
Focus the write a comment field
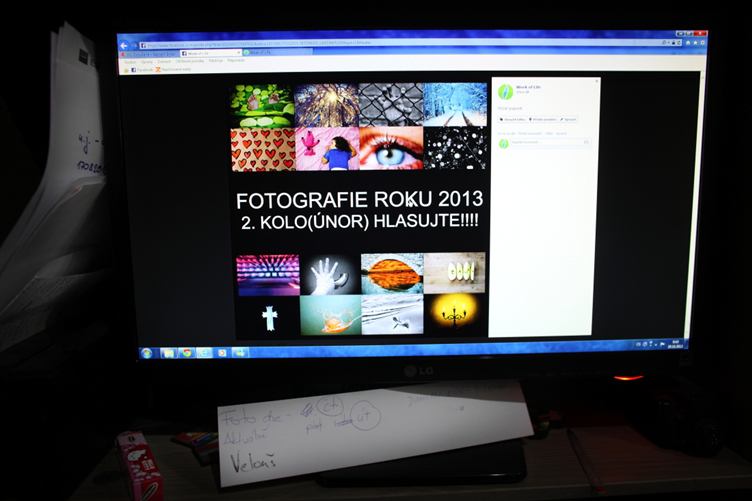tap(550, 142)
